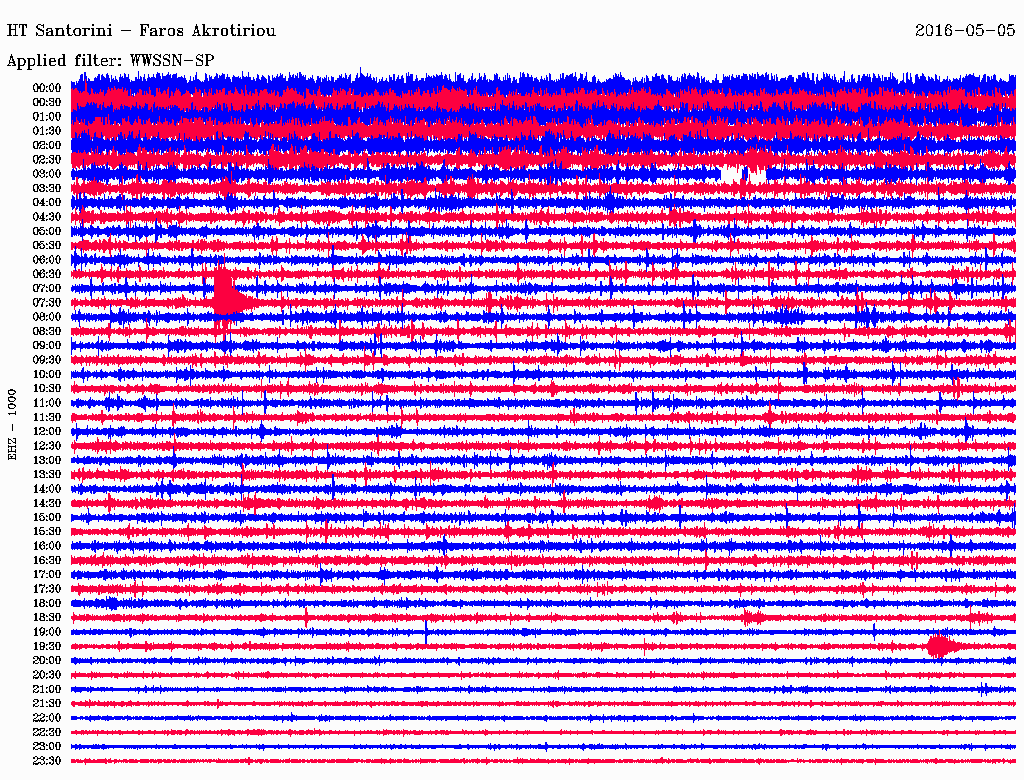Select the 01:30 time label
This screenshot has width=1024, height=780.
pos(47,131)
